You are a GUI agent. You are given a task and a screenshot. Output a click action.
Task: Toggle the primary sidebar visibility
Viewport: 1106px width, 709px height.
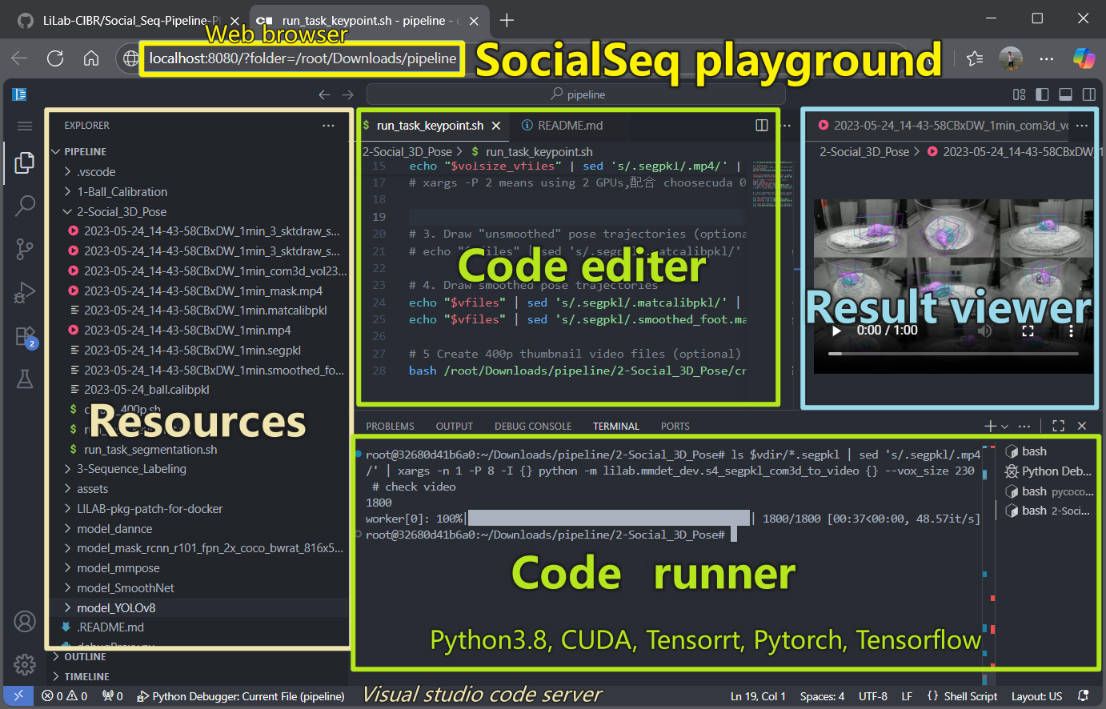1040,94
